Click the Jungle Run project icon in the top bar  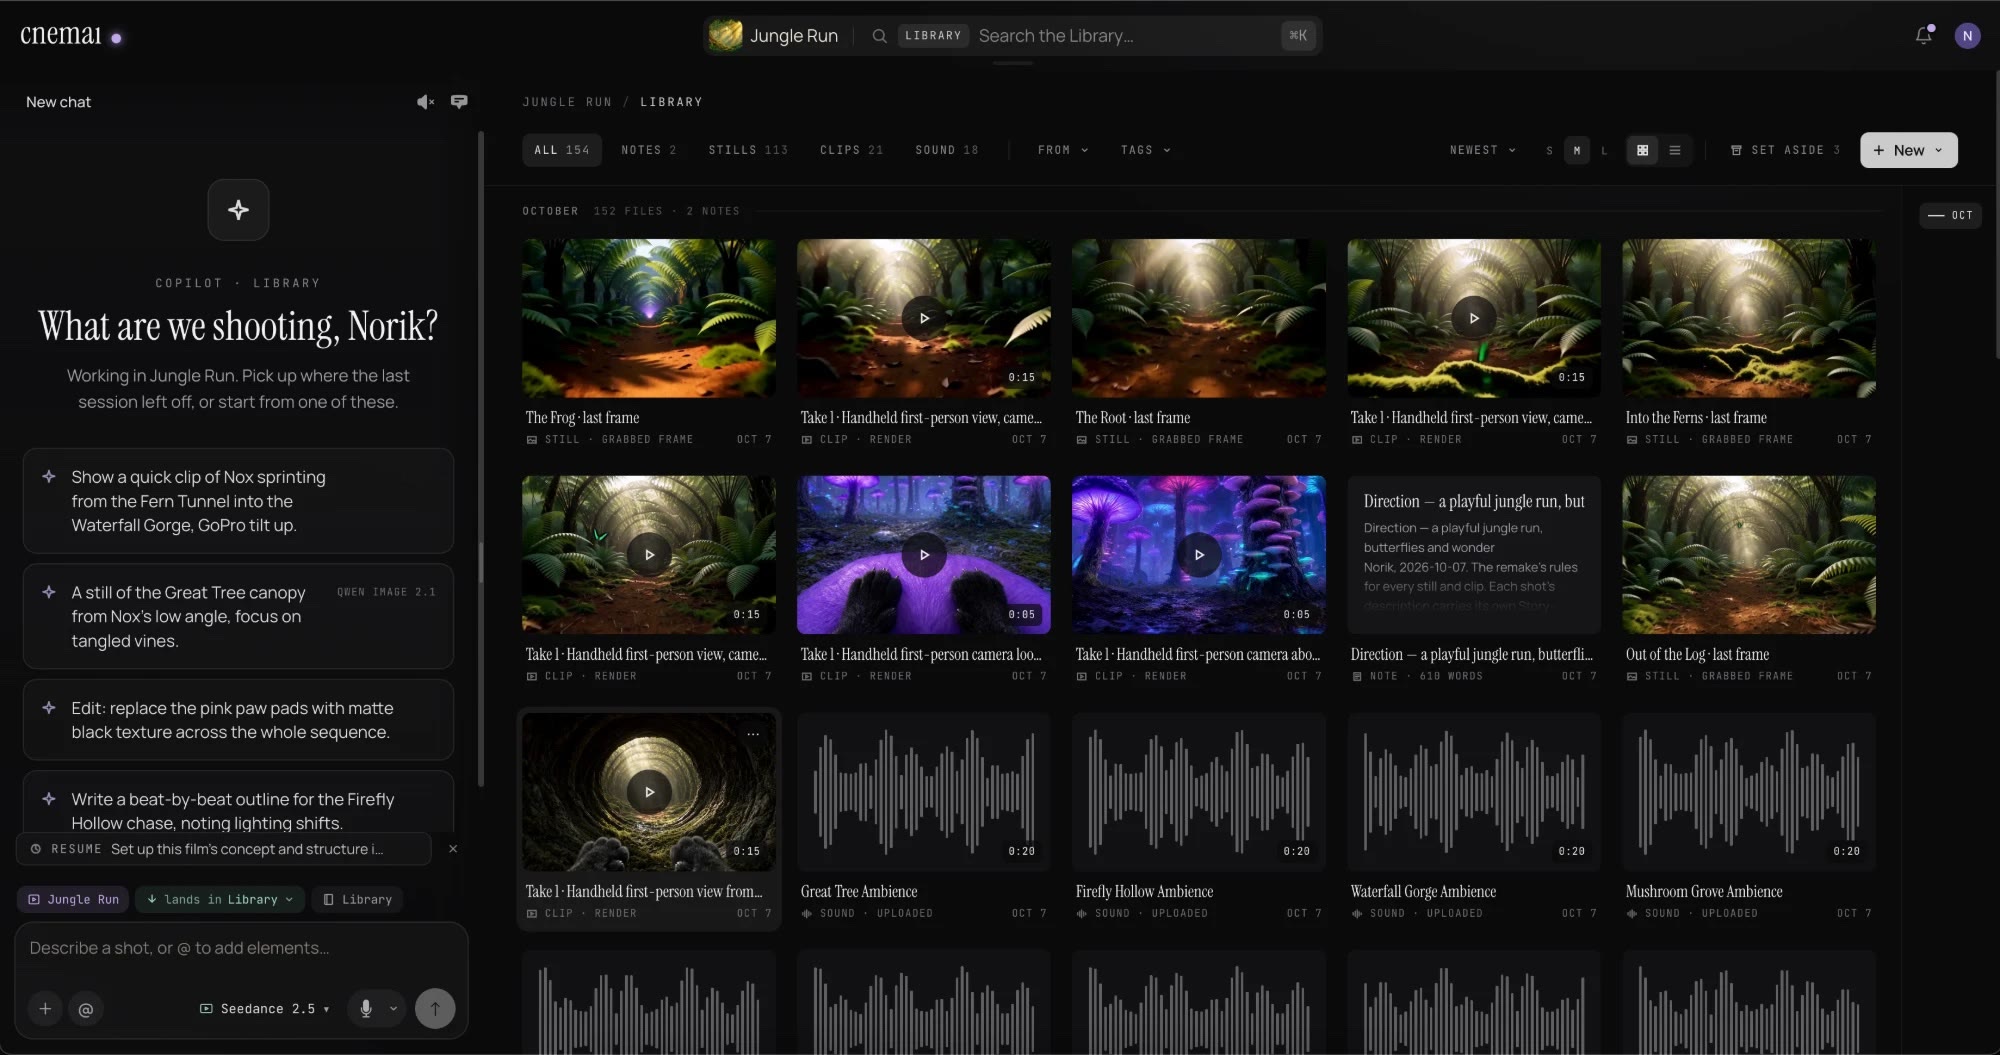[x=725, y=36]
